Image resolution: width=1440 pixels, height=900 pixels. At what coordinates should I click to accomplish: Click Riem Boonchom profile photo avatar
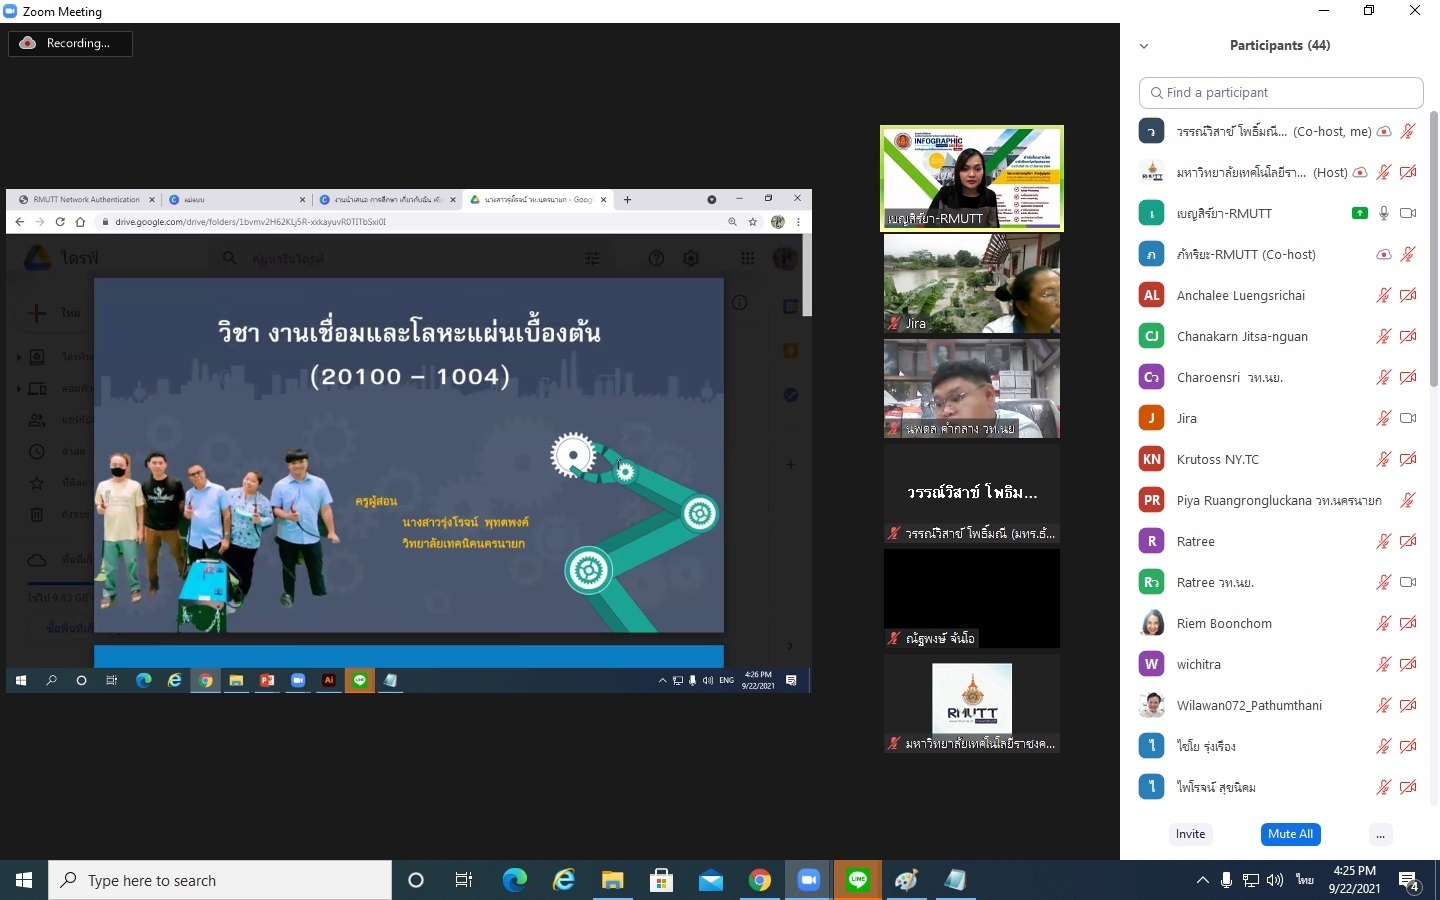click(x=1152, y=623)
